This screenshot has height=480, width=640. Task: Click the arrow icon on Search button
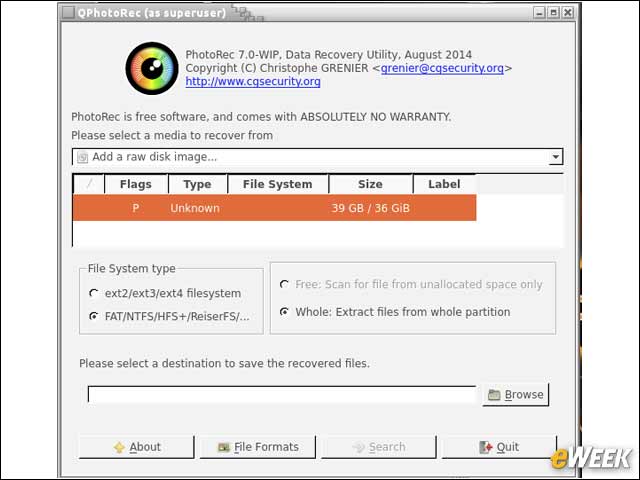point(358,447)
